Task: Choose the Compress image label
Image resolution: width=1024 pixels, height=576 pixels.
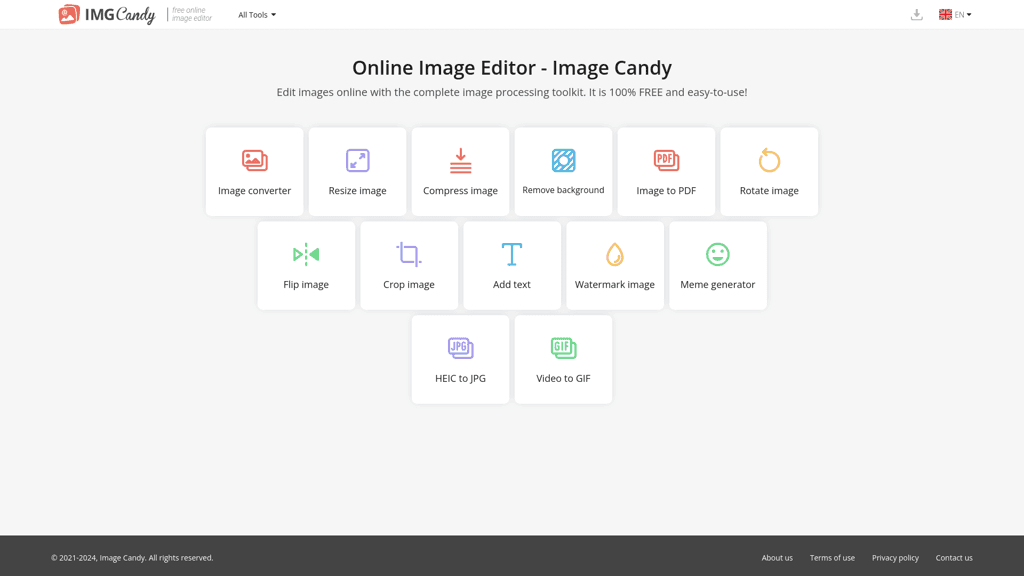Action: coord(460,191)
